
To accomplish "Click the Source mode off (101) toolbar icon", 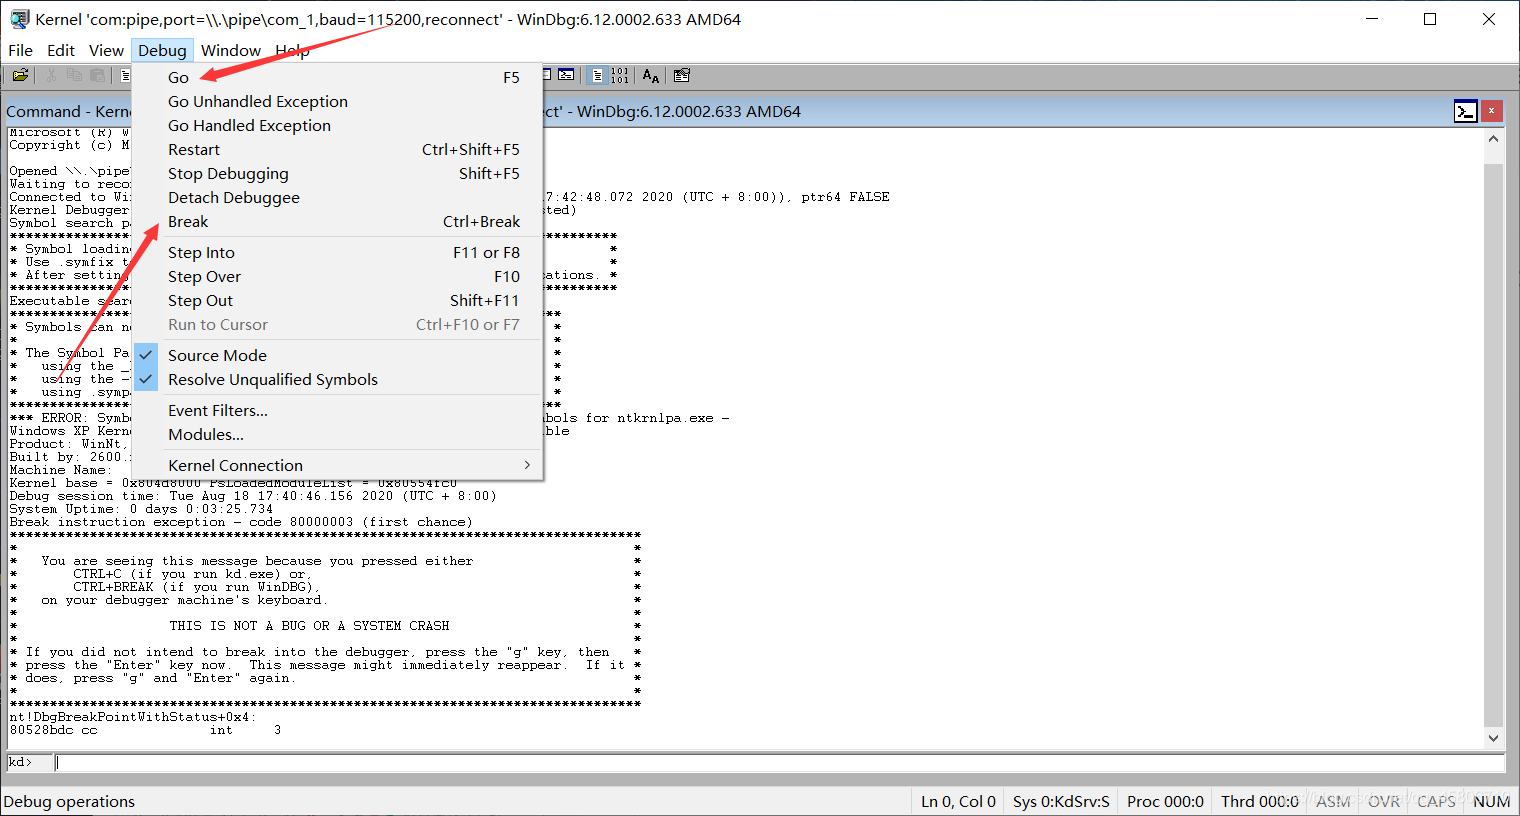I will (x=620, y=75).
